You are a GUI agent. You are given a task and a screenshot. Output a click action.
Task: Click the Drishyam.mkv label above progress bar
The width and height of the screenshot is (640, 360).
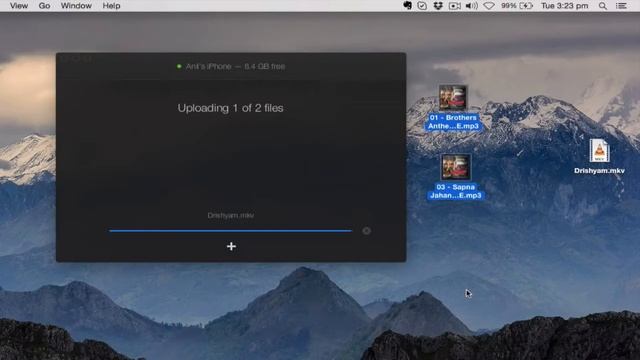(231, 215)
